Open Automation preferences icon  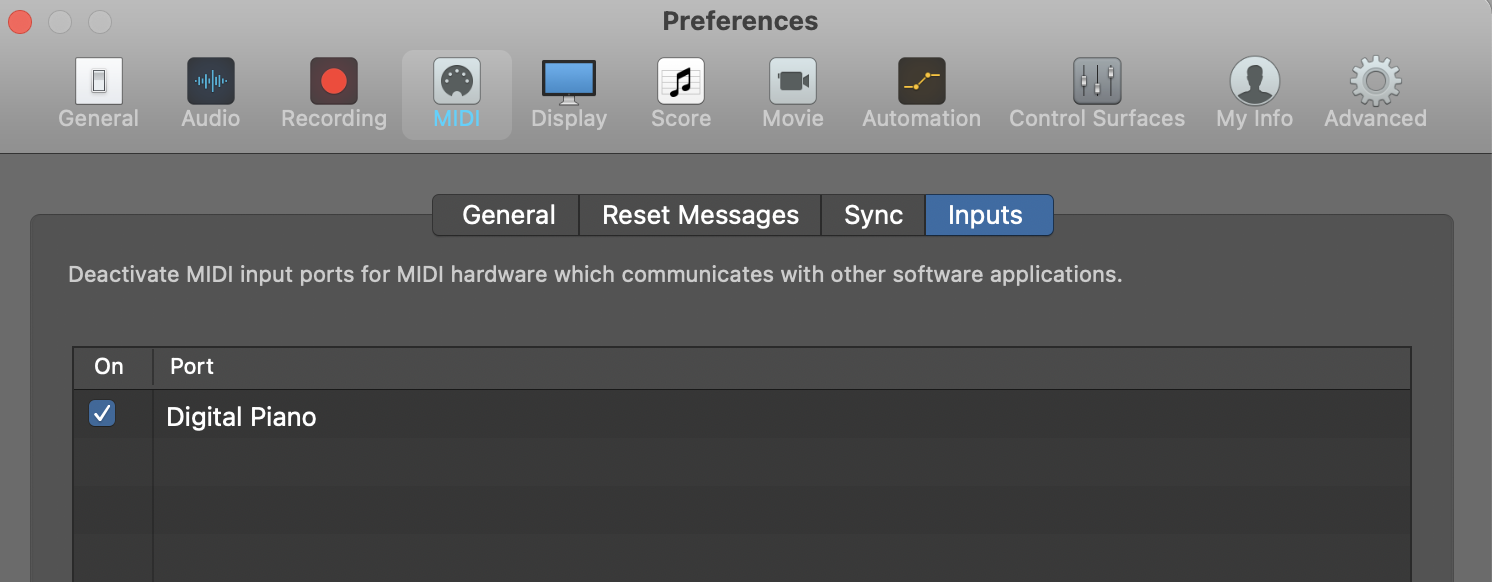(921, 81)
